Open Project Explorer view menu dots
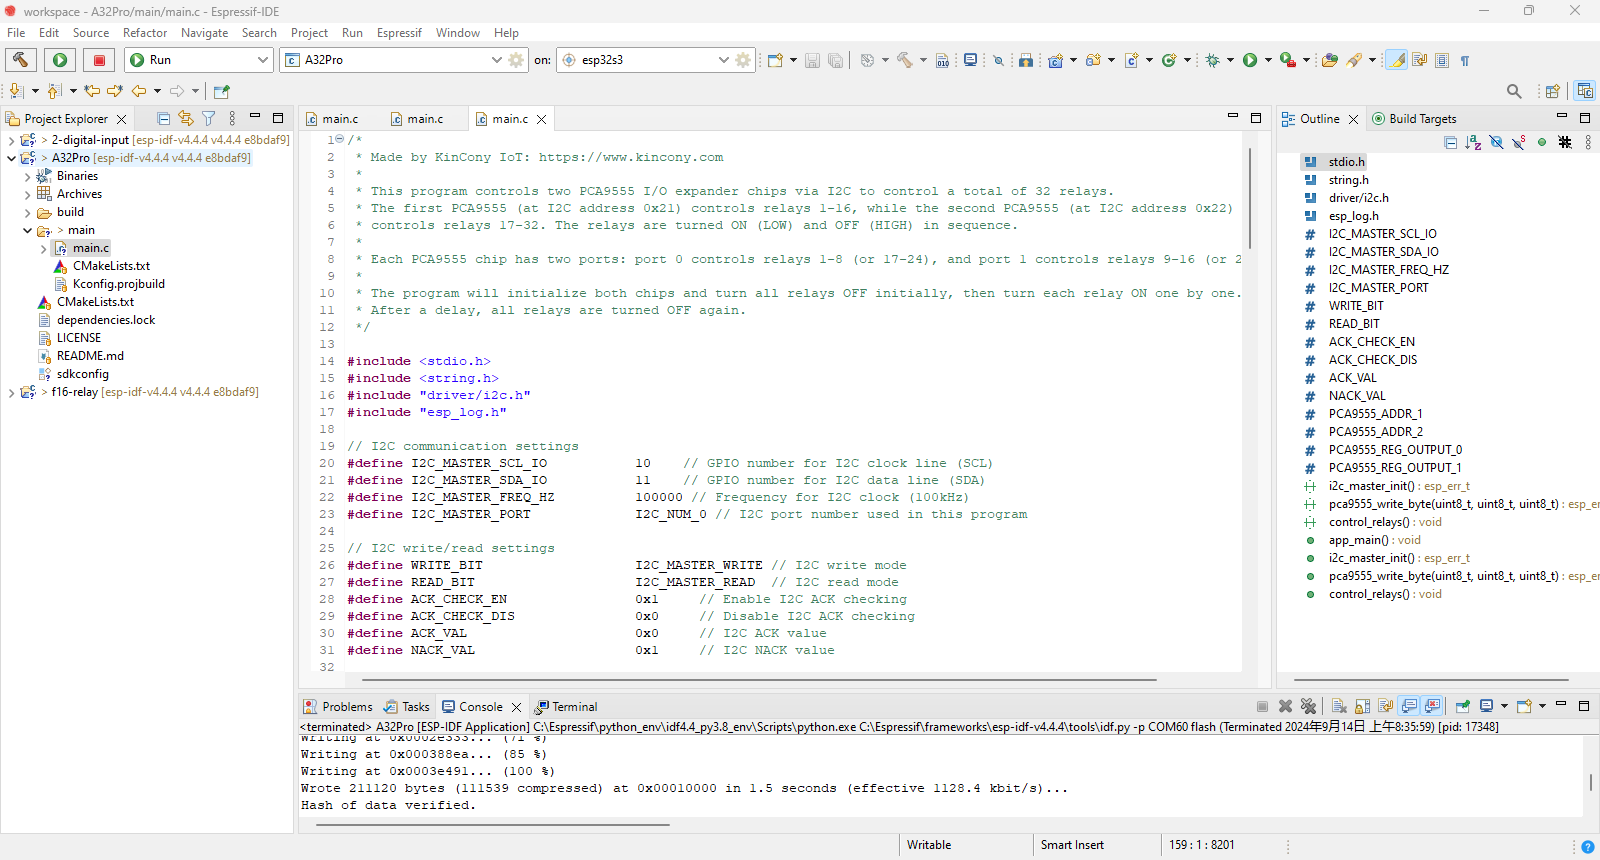This screenshot has width=1600, height=860. tap(232, 118)
